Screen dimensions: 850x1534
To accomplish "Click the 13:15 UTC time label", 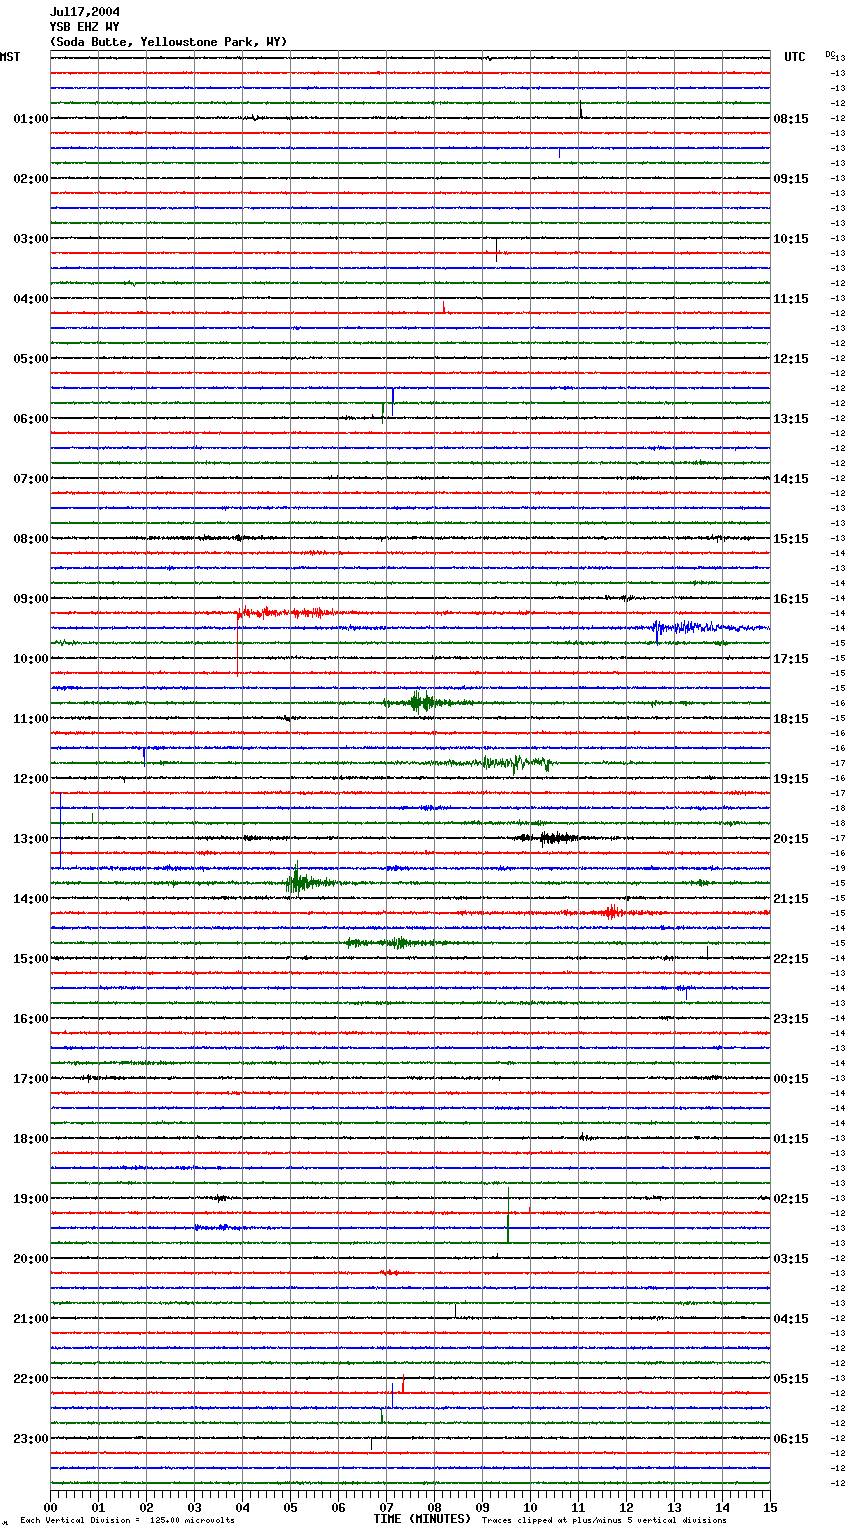I will click(791, 419).
